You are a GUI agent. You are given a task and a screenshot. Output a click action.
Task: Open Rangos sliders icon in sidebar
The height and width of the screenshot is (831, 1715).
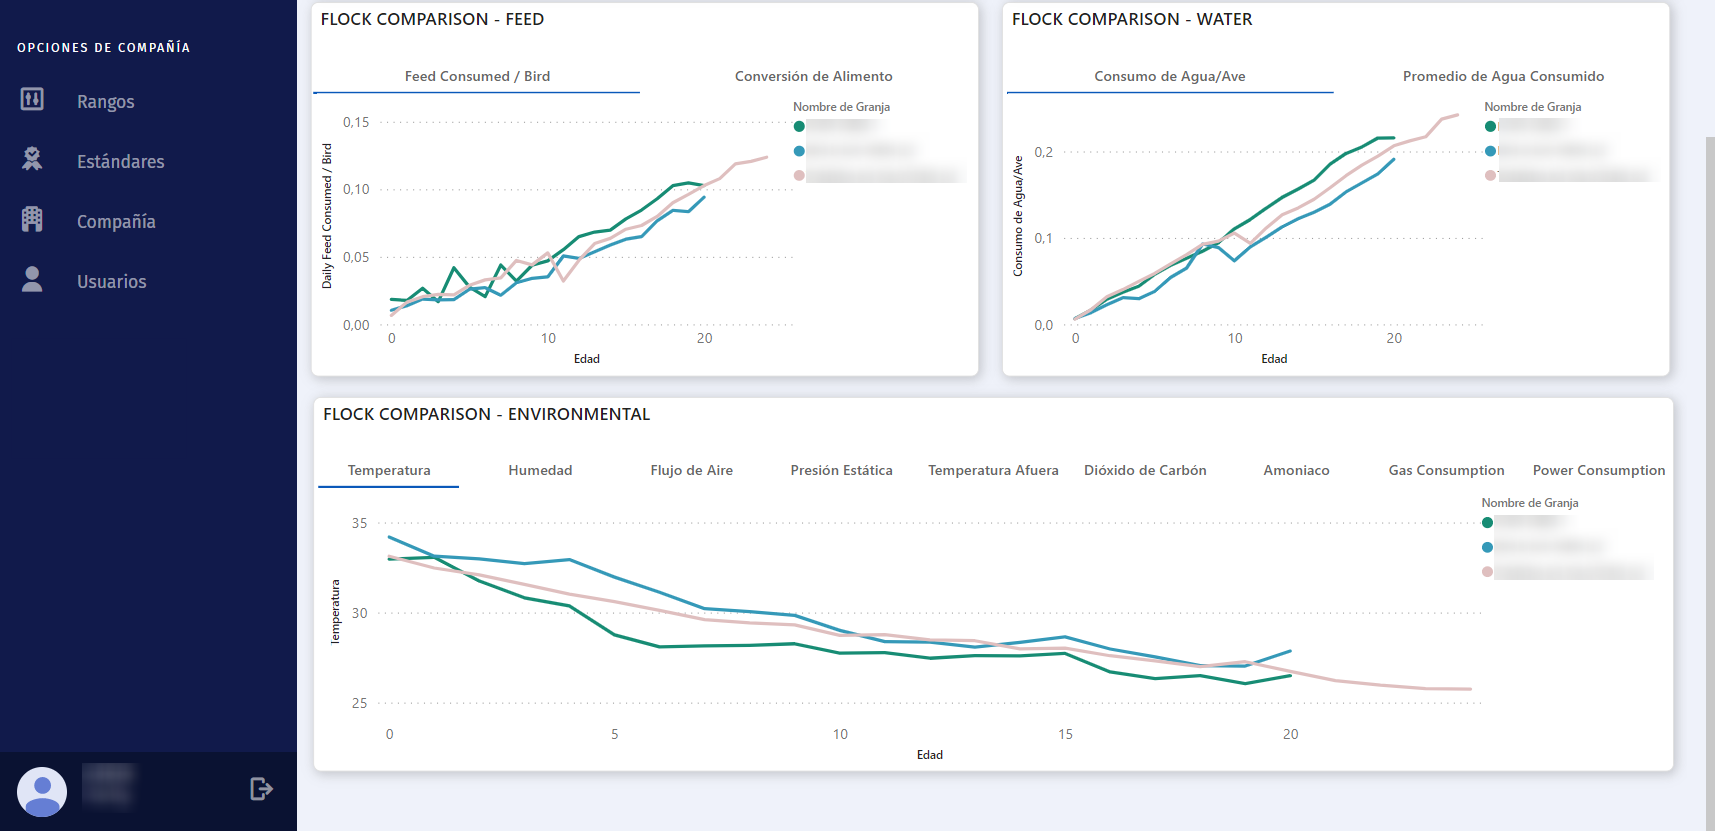click(x=32, y=99)
